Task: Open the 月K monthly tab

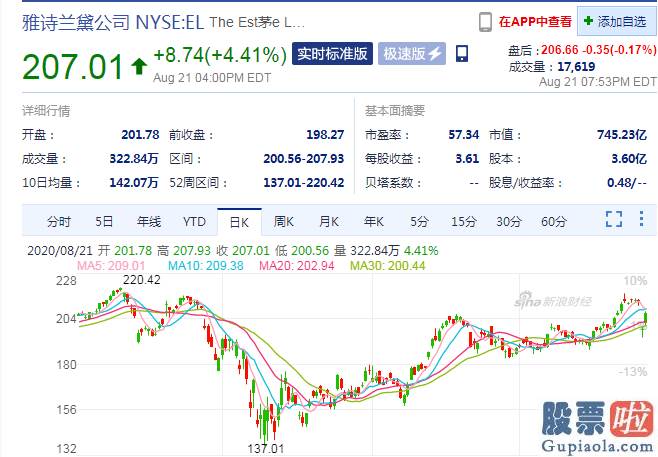Action: (x=329, y=221)
